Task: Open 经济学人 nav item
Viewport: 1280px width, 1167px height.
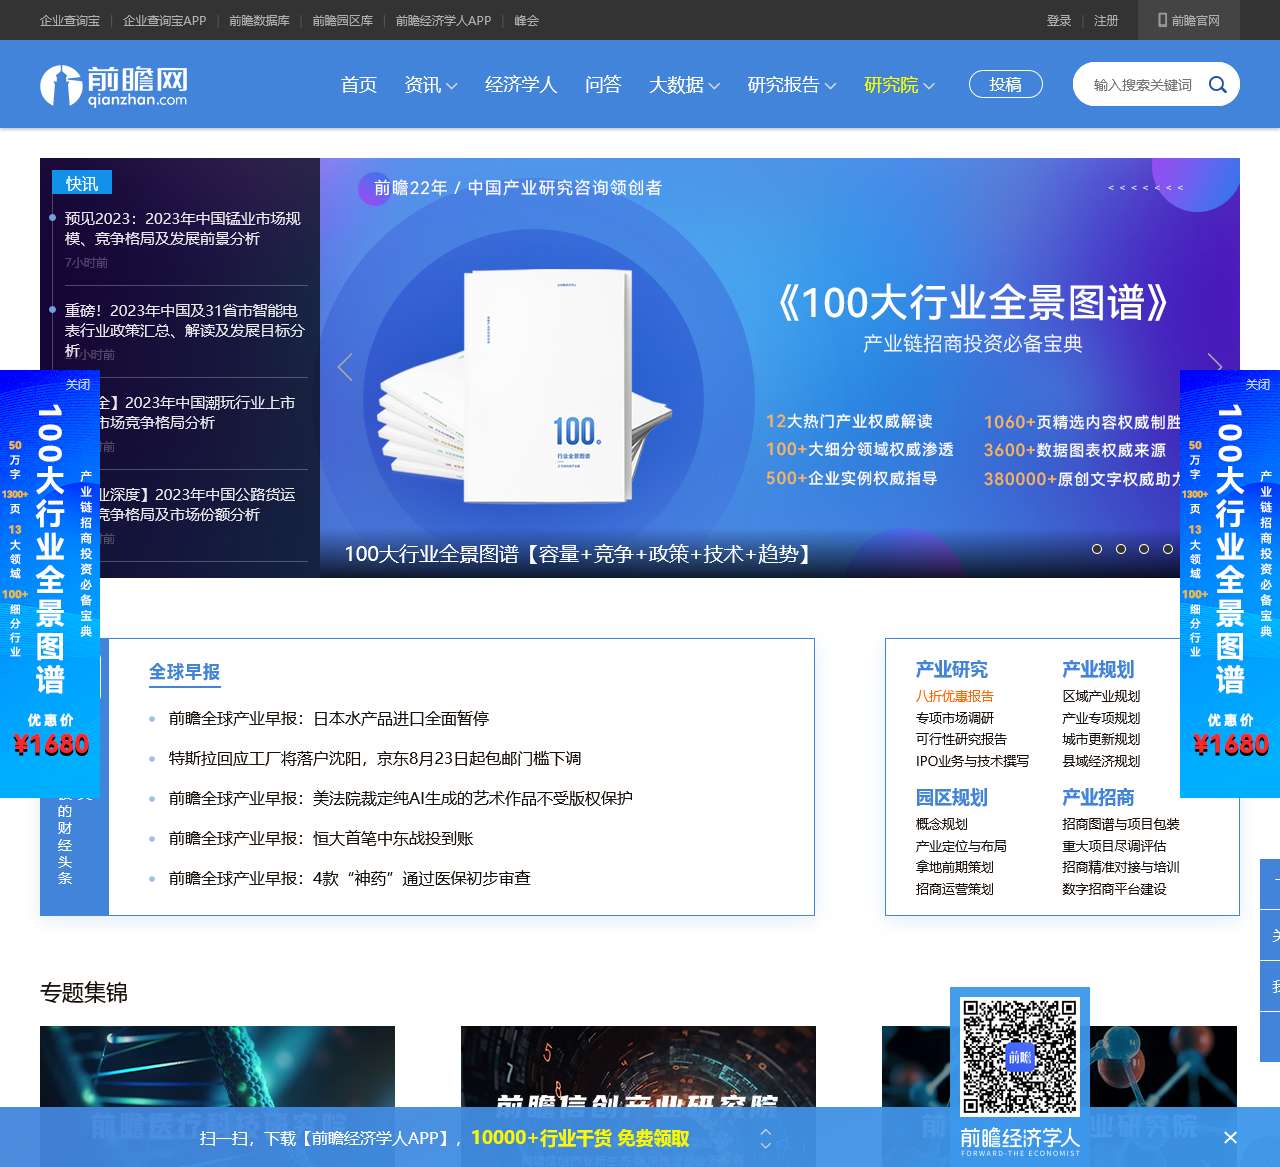Action: click(x=521, y=85)
